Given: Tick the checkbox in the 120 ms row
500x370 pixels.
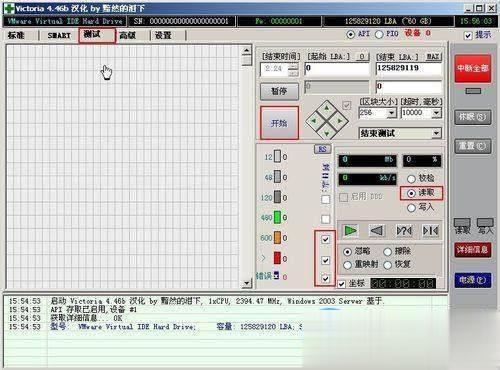Looking at the screenshot, I should tap(325, 199).
